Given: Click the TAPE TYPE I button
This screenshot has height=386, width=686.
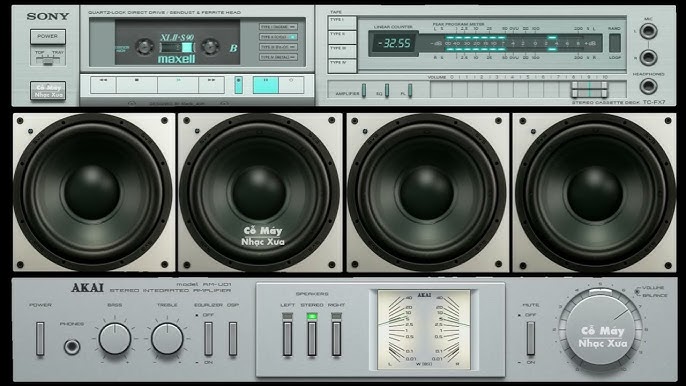Looking at the screenshot, I should click(342, 23).
